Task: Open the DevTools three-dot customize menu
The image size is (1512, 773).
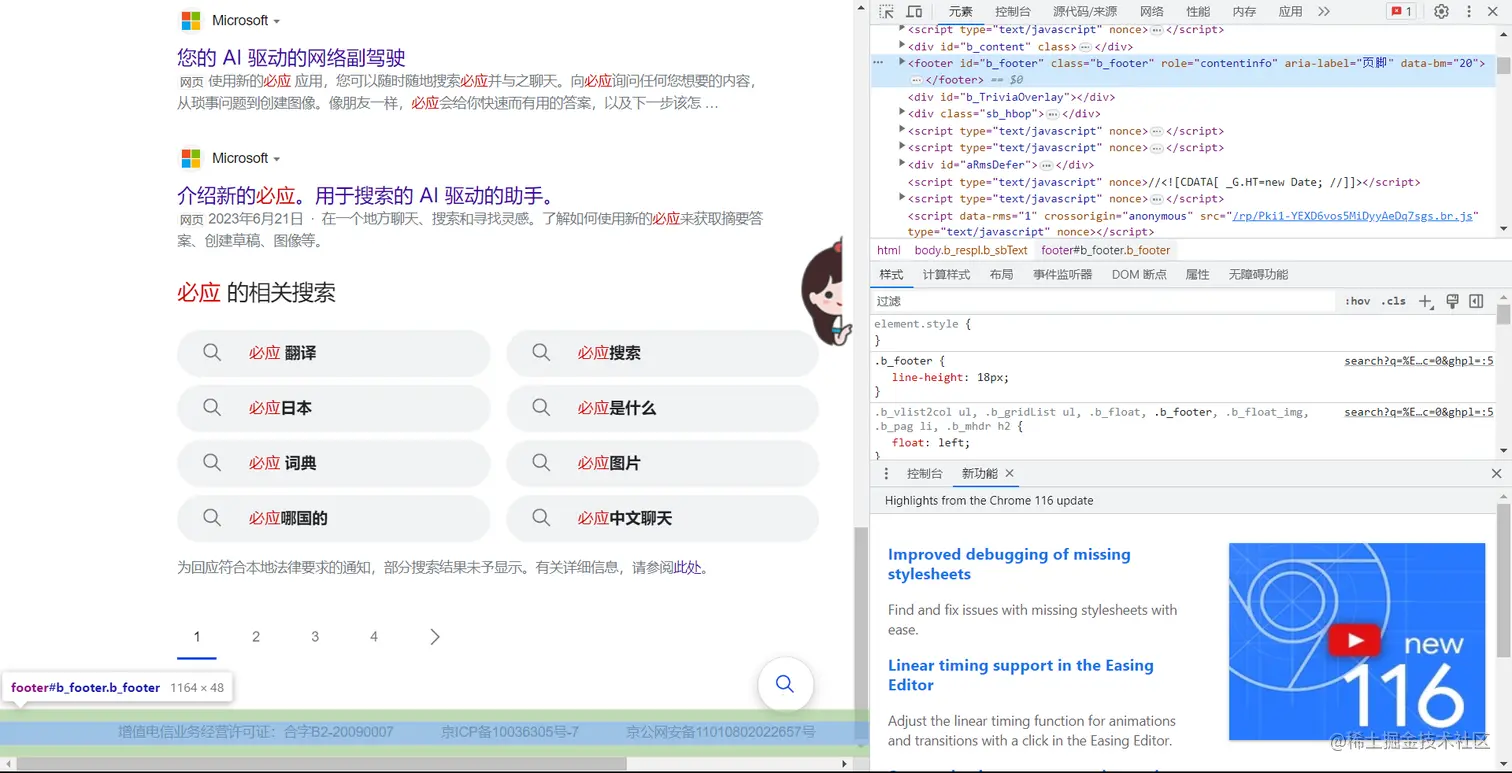Action: [x=1469, y=12]
